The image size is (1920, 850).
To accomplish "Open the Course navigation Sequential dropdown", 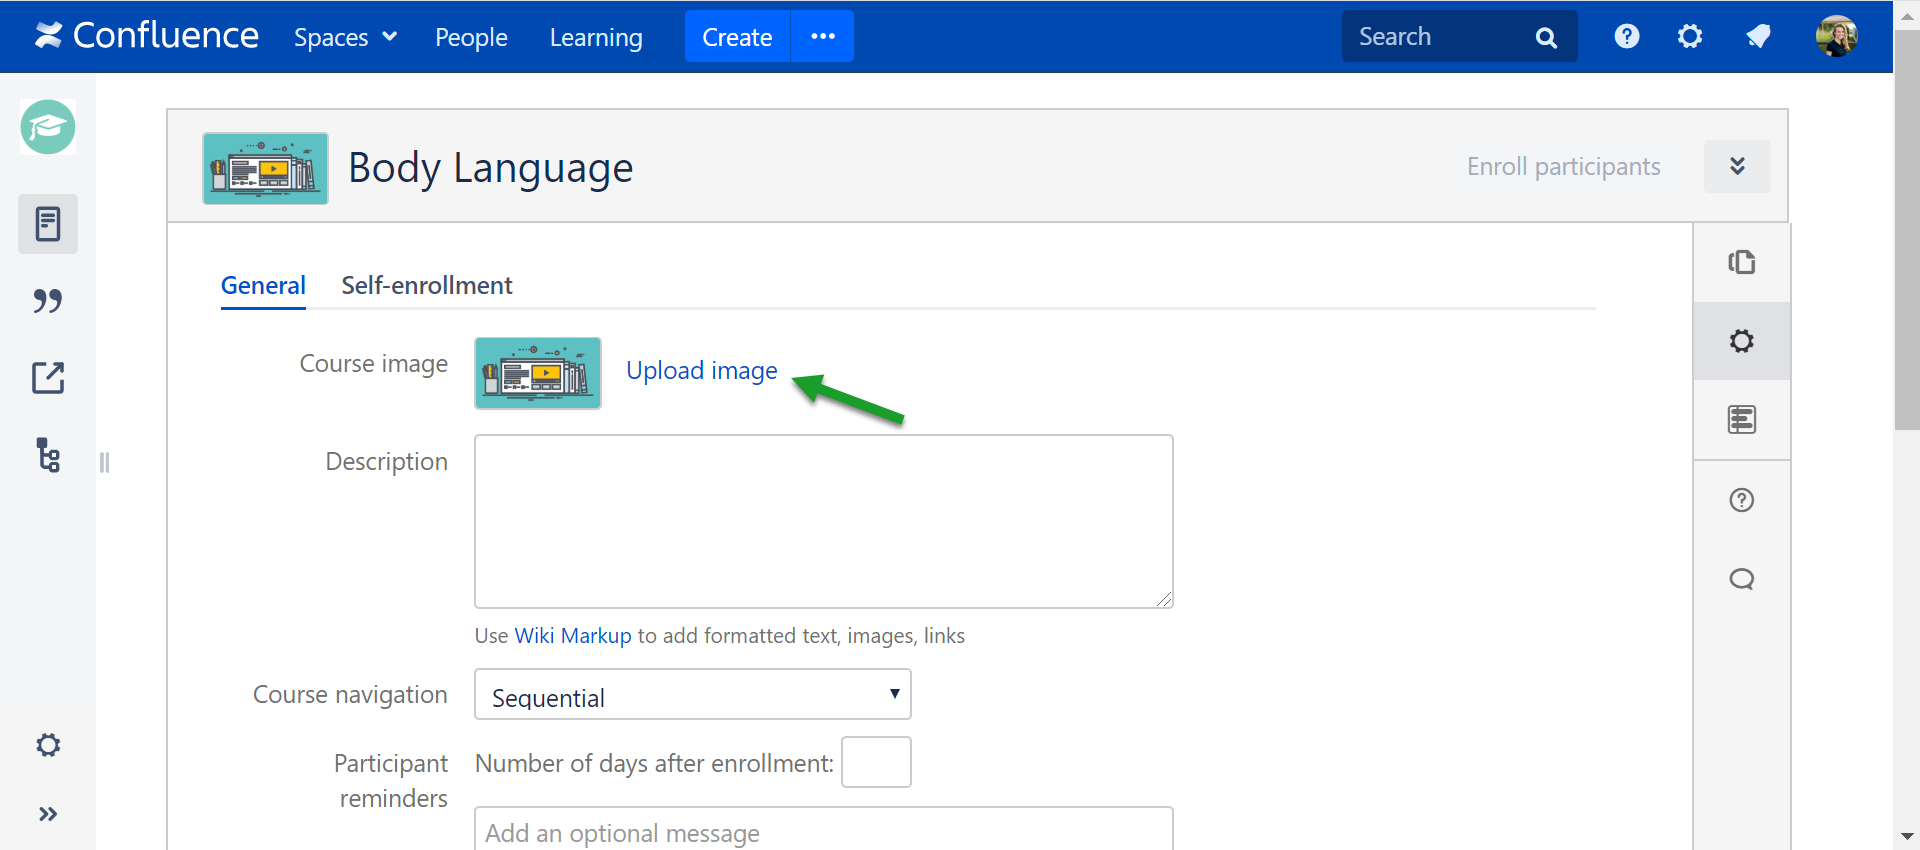I will [x=692, y=695].
